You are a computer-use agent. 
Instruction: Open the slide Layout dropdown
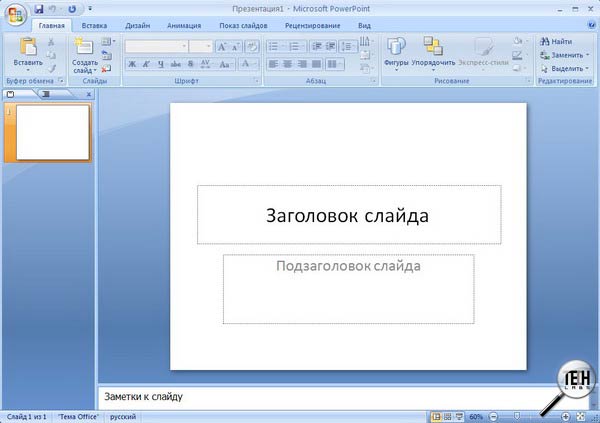(x=108, y=41)
